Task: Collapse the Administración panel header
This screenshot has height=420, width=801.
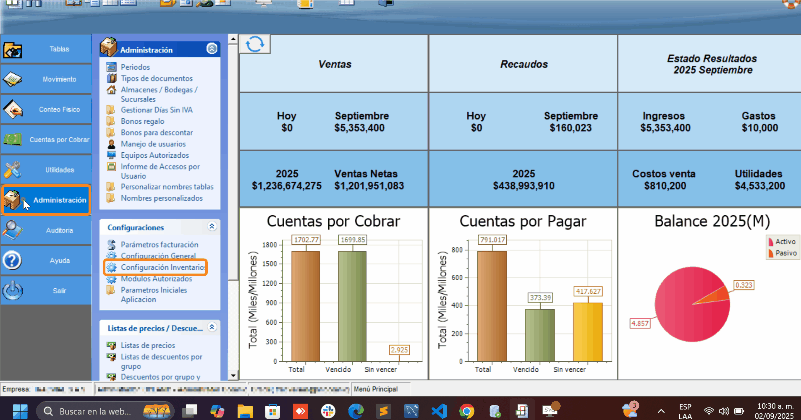Action: (x=211, y=49)
